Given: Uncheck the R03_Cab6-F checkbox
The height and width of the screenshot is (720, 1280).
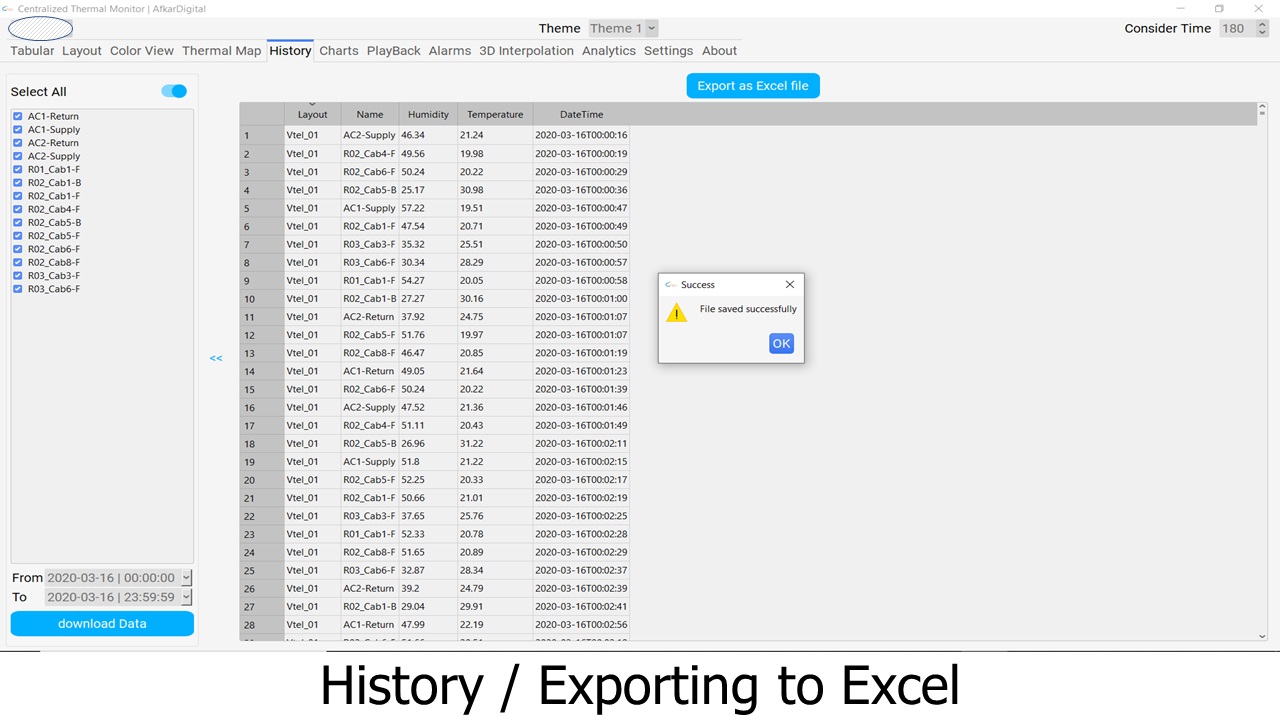Looking at the screenshot, I should pyautogui.click(x=18, y=289).
